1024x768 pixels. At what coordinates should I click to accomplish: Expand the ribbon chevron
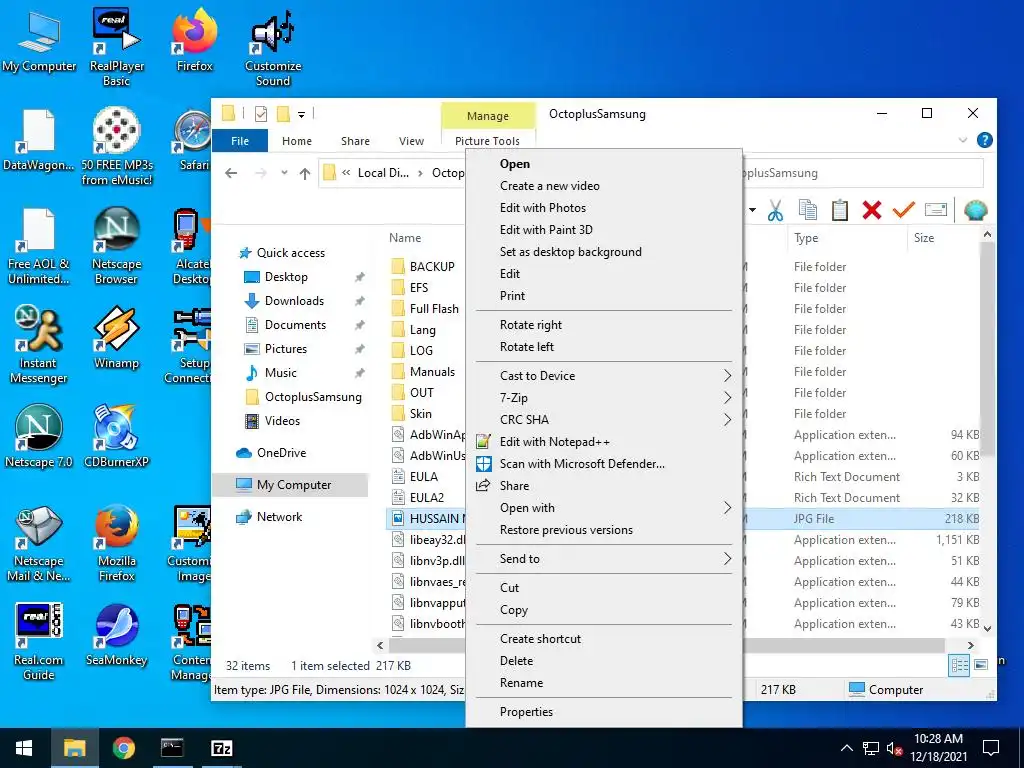(963, 140)
